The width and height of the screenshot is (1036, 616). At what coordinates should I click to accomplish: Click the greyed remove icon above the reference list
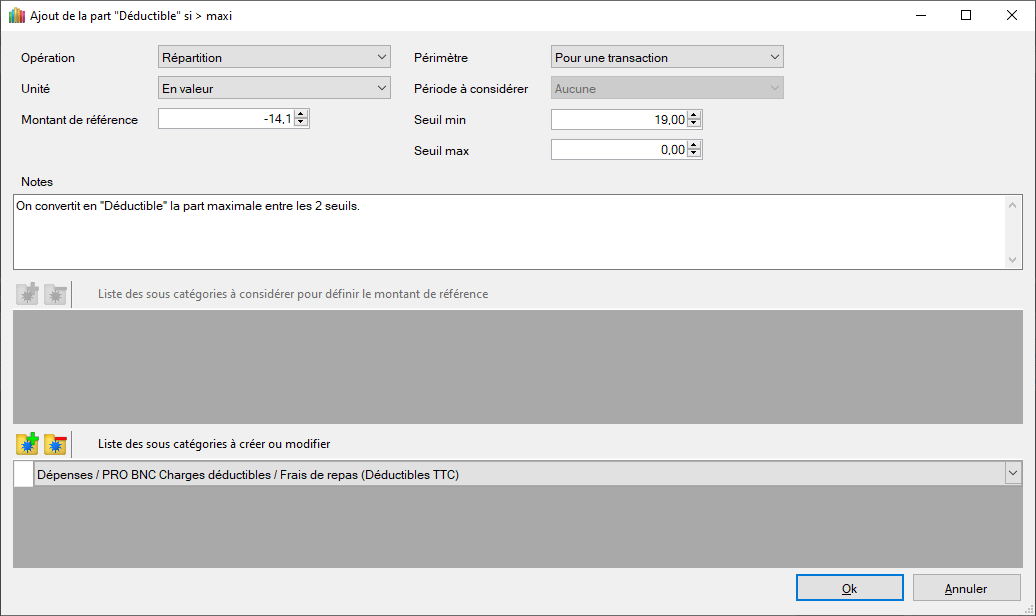[x=55, y=295]
